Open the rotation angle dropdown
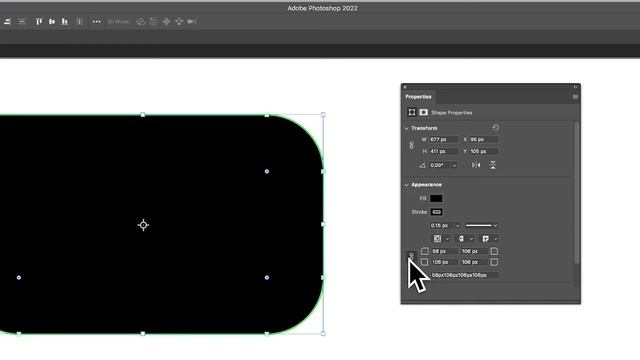640x360 pixels. (454, 165)
